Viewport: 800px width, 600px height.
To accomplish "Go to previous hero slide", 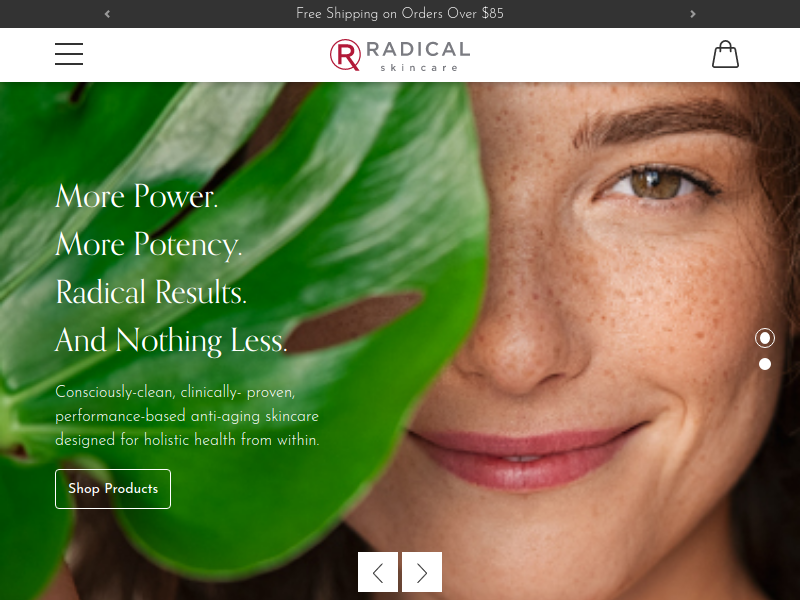I will [x=378, y=572].
